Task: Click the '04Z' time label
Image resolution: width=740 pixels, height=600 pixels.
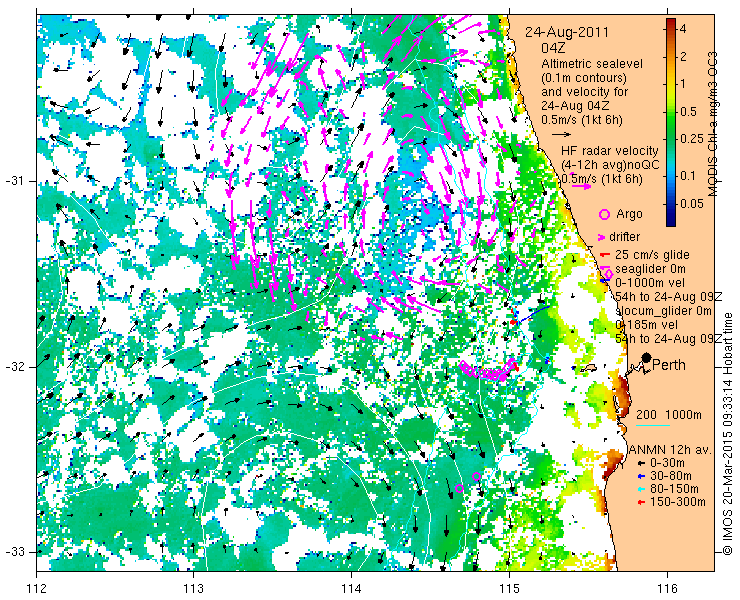Action: click(x=554, y=48)
